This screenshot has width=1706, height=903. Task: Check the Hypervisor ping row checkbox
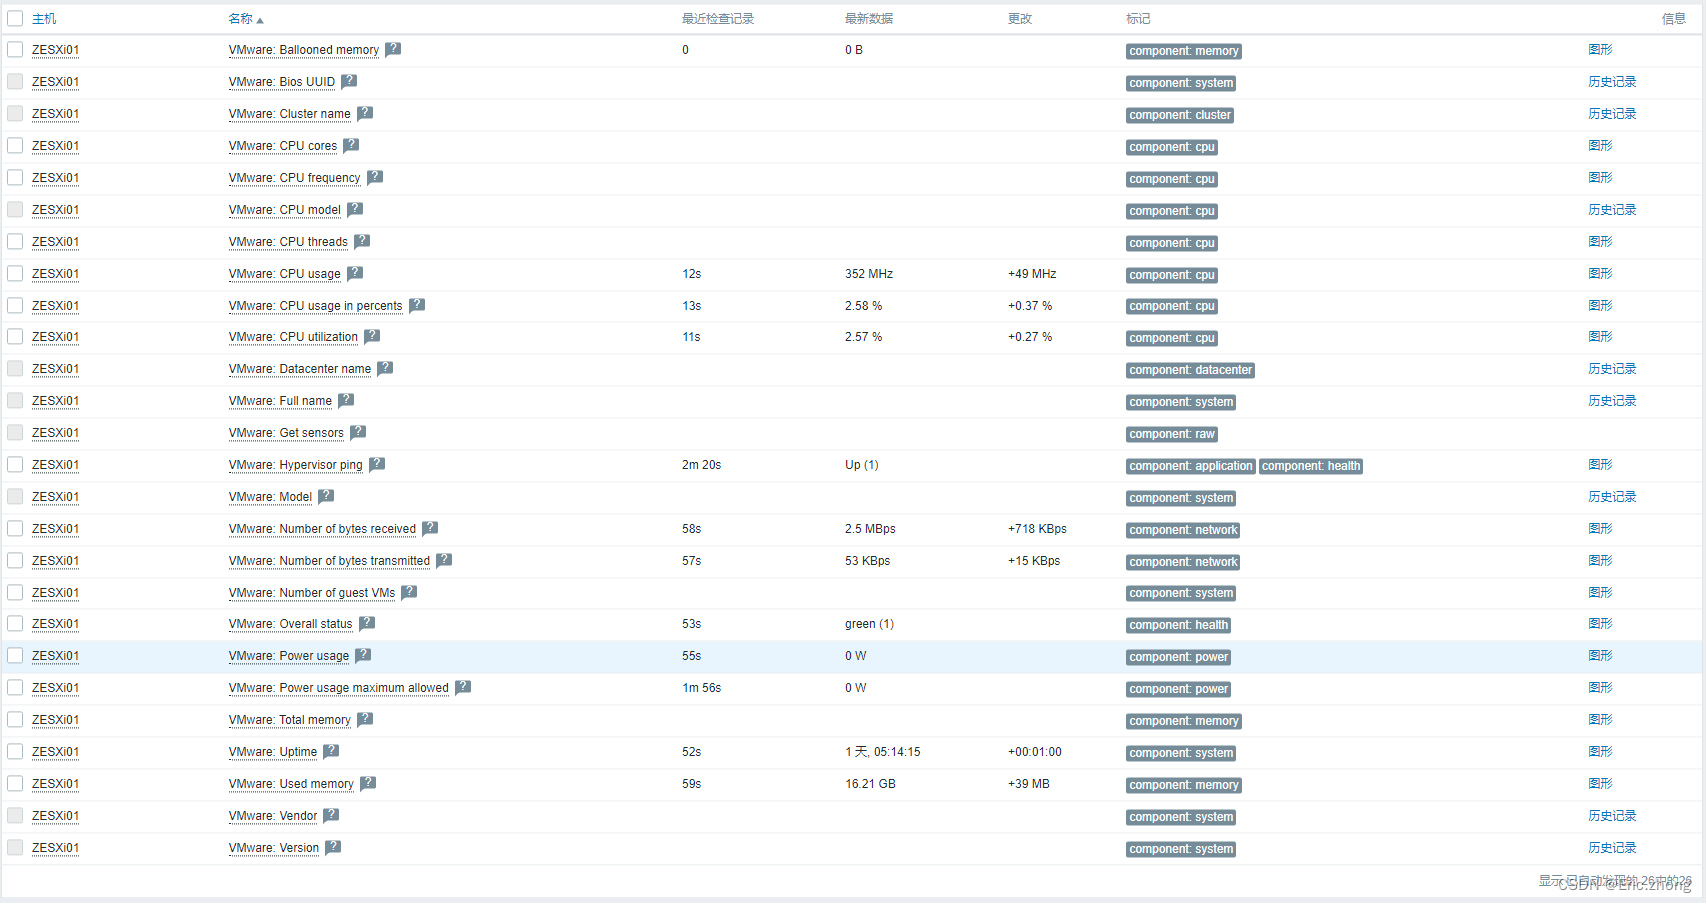[15, 464]
